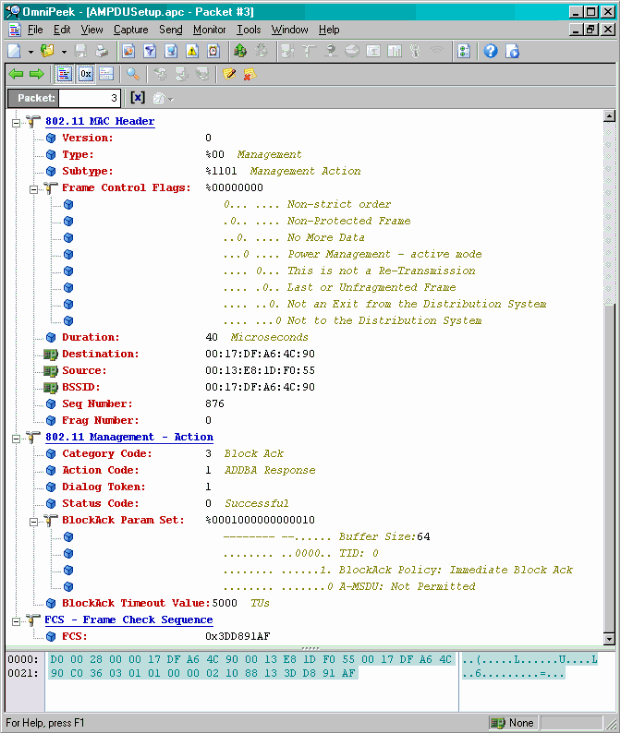
Task: Collapse the FCS - Frame Check Sequence node
Action: [x=16, y=621]
